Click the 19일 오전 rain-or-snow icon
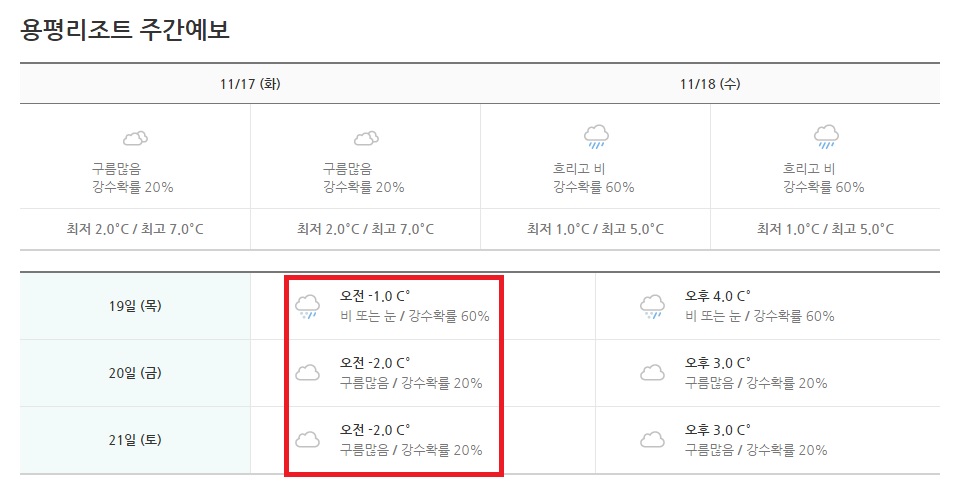Screen dimensions: 953x494 tap(308, 306)
